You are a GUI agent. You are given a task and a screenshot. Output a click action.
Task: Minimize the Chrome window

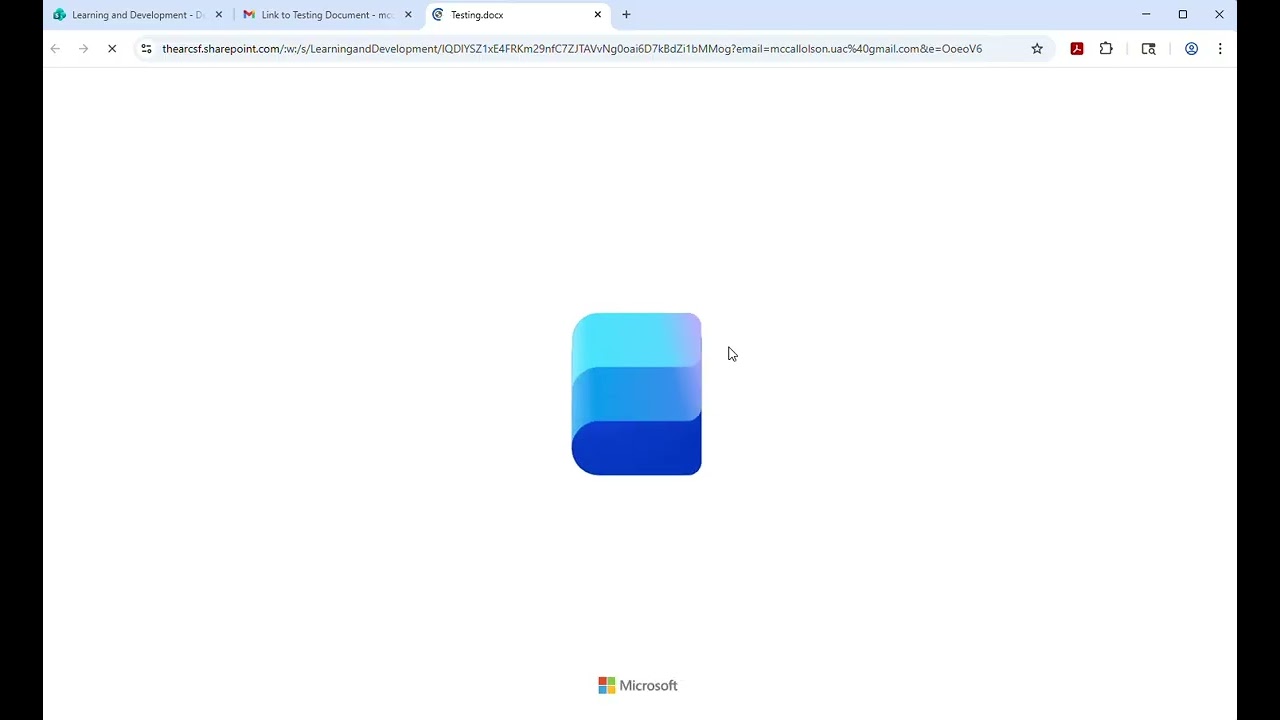[x=1146, y=15]
